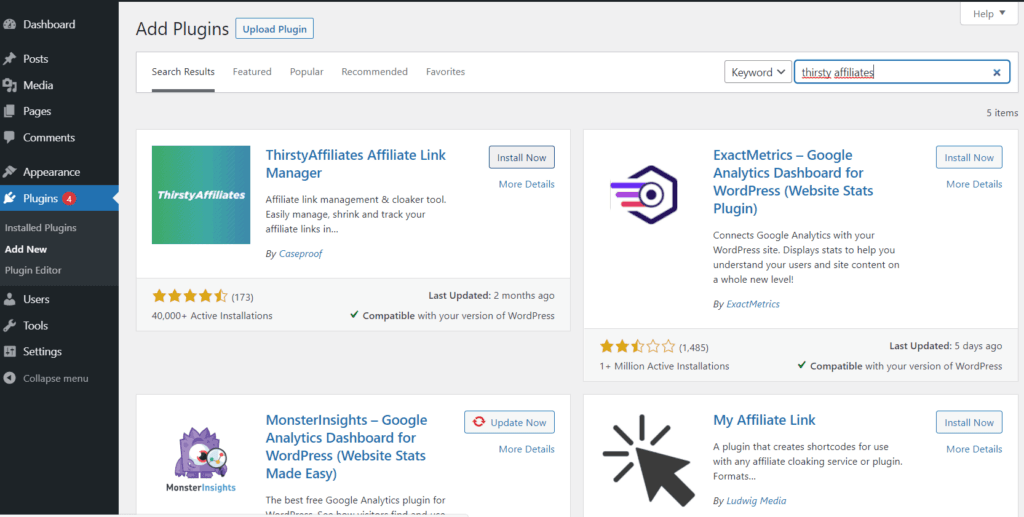This screenshot has width=1024, height=517.
Task: Select Add New in Plugins submenu
Action: [x=26, y=249]
